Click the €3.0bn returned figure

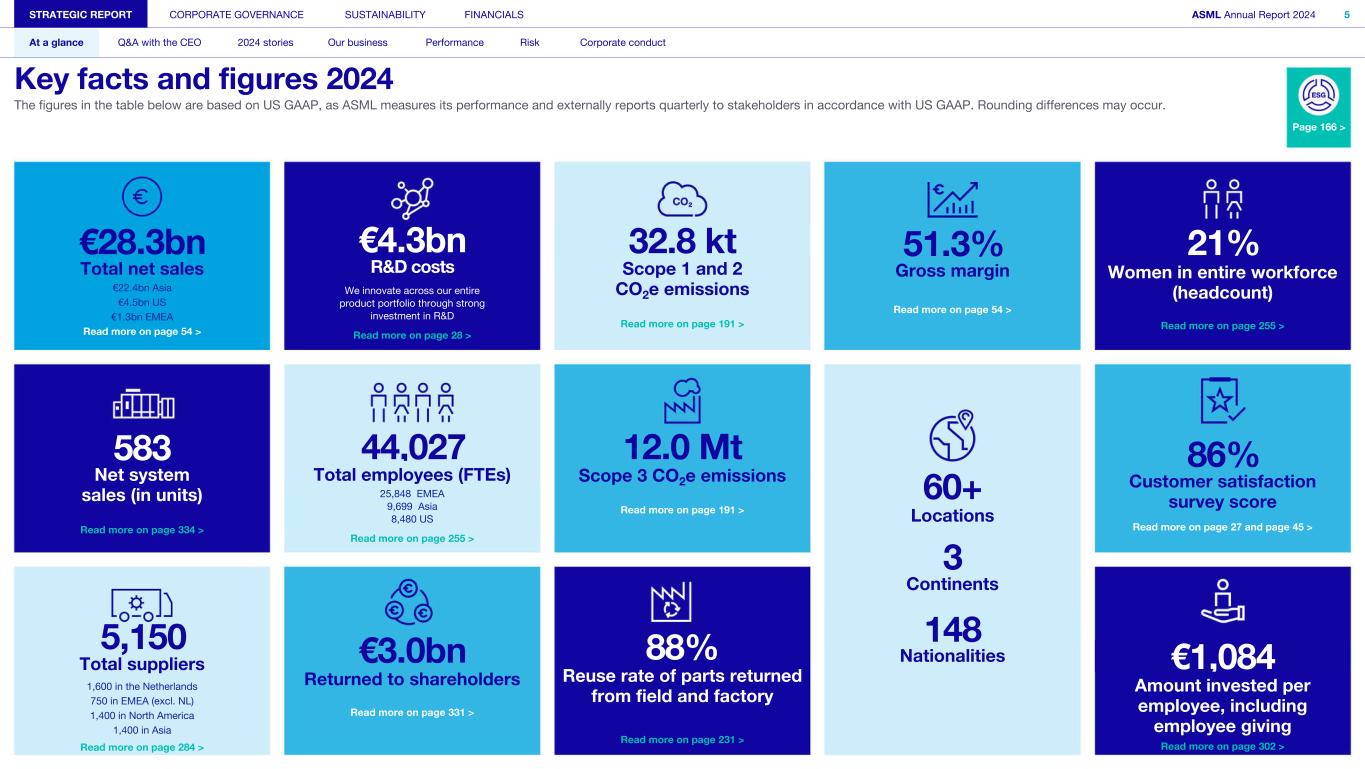412,650
